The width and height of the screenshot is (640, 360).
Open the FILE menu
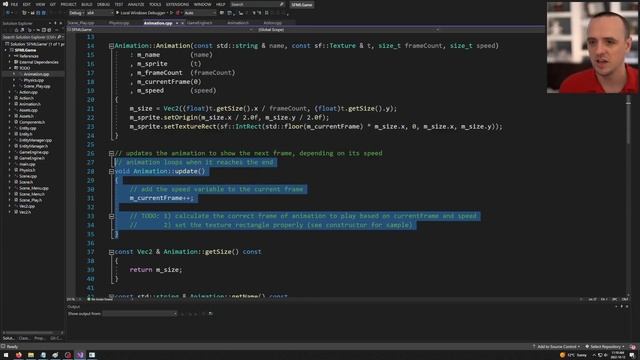pos(14,4)
